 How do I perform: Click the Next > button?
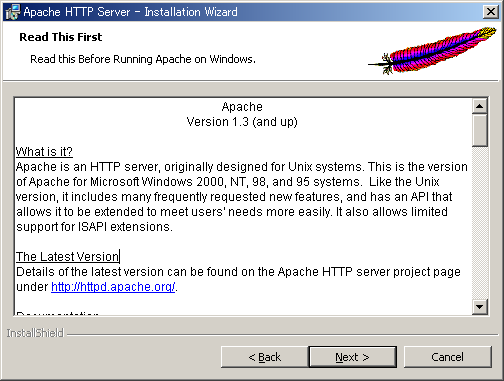pyautogui.click(x=353, y=357)
